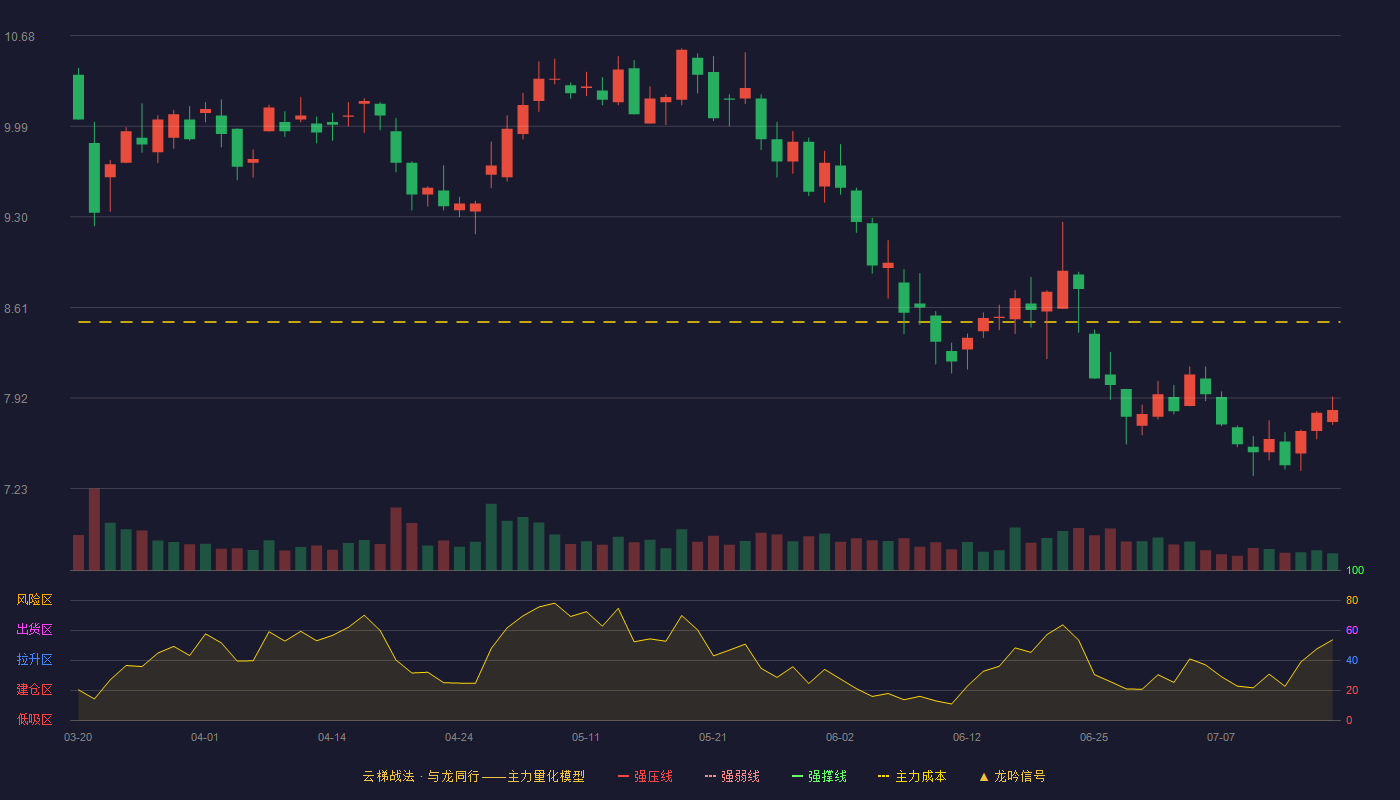Click the 05-21 date label

[x=713, y=737]
